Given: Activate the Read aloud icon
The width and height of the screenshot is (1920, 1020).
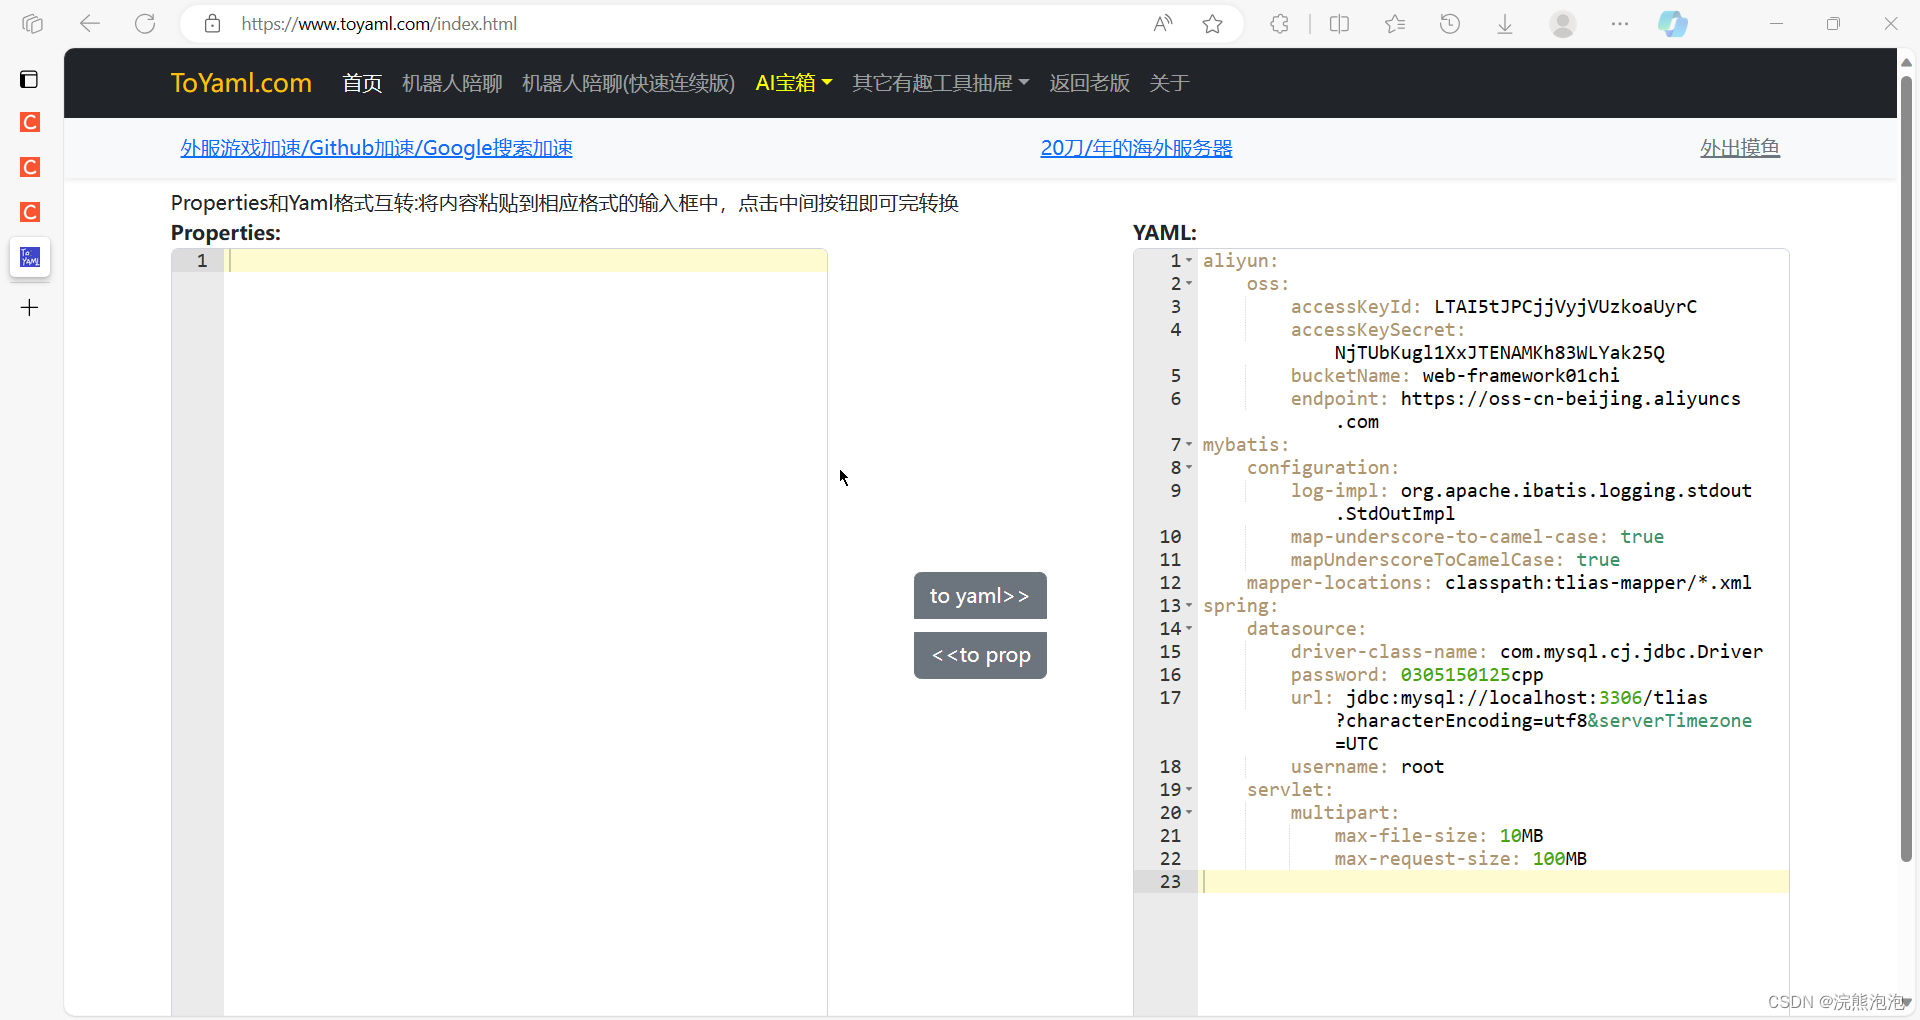Looking at the screenshot, I should click(1162, 23).
